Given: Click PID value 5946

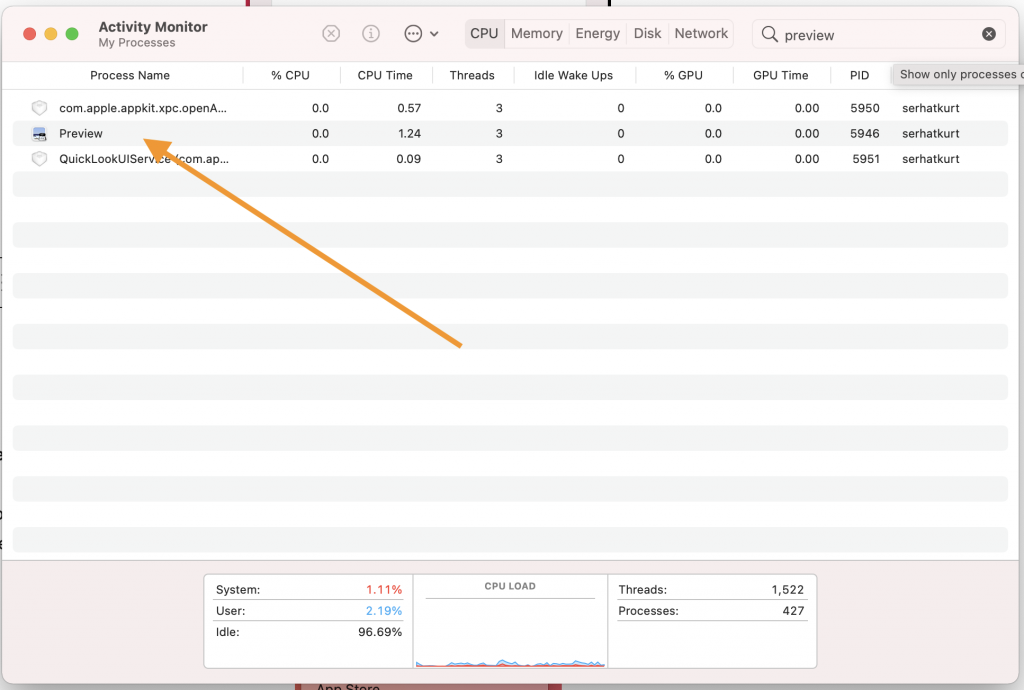Looking at the screenshot, I should (x=865, y=133).
